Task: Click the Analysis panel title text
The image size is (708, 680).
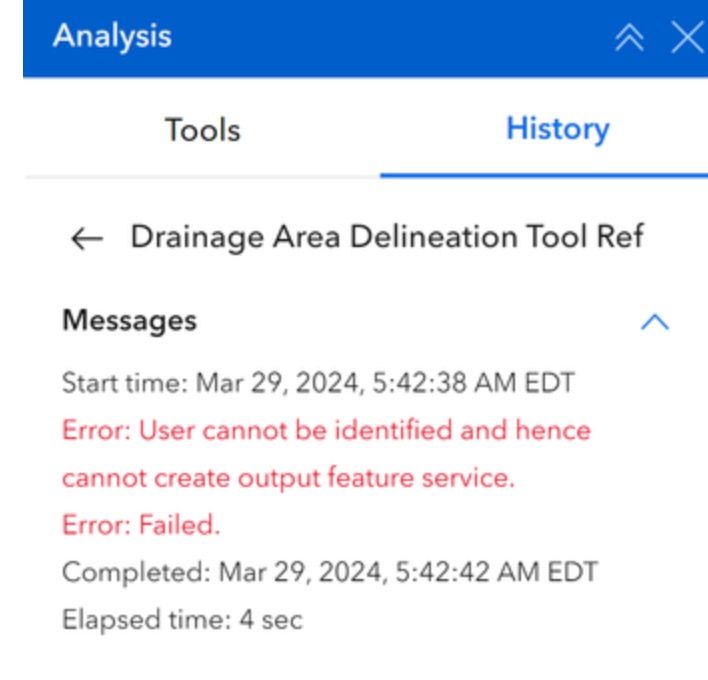Action: 111,37
